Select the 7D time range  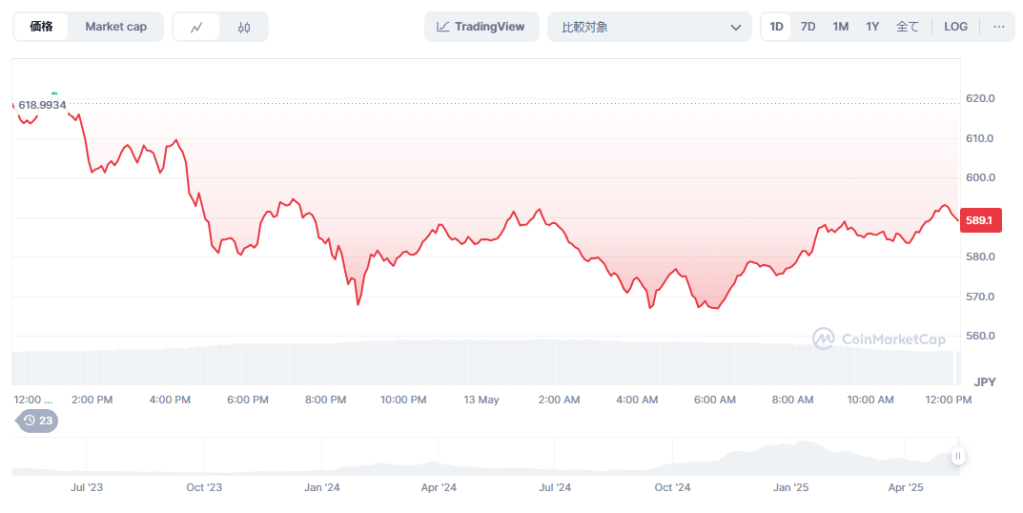pyautogui.click(x=808, y=27)
